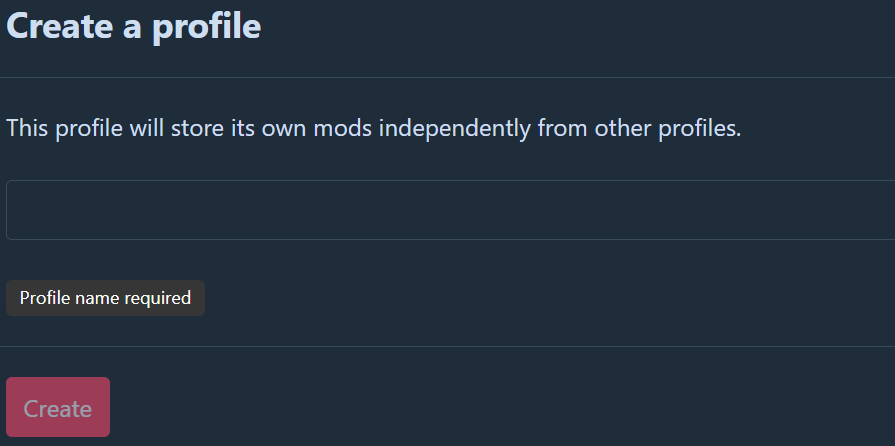
Task: Click the divider line above the Create button
Action: (x=450, y=346)
